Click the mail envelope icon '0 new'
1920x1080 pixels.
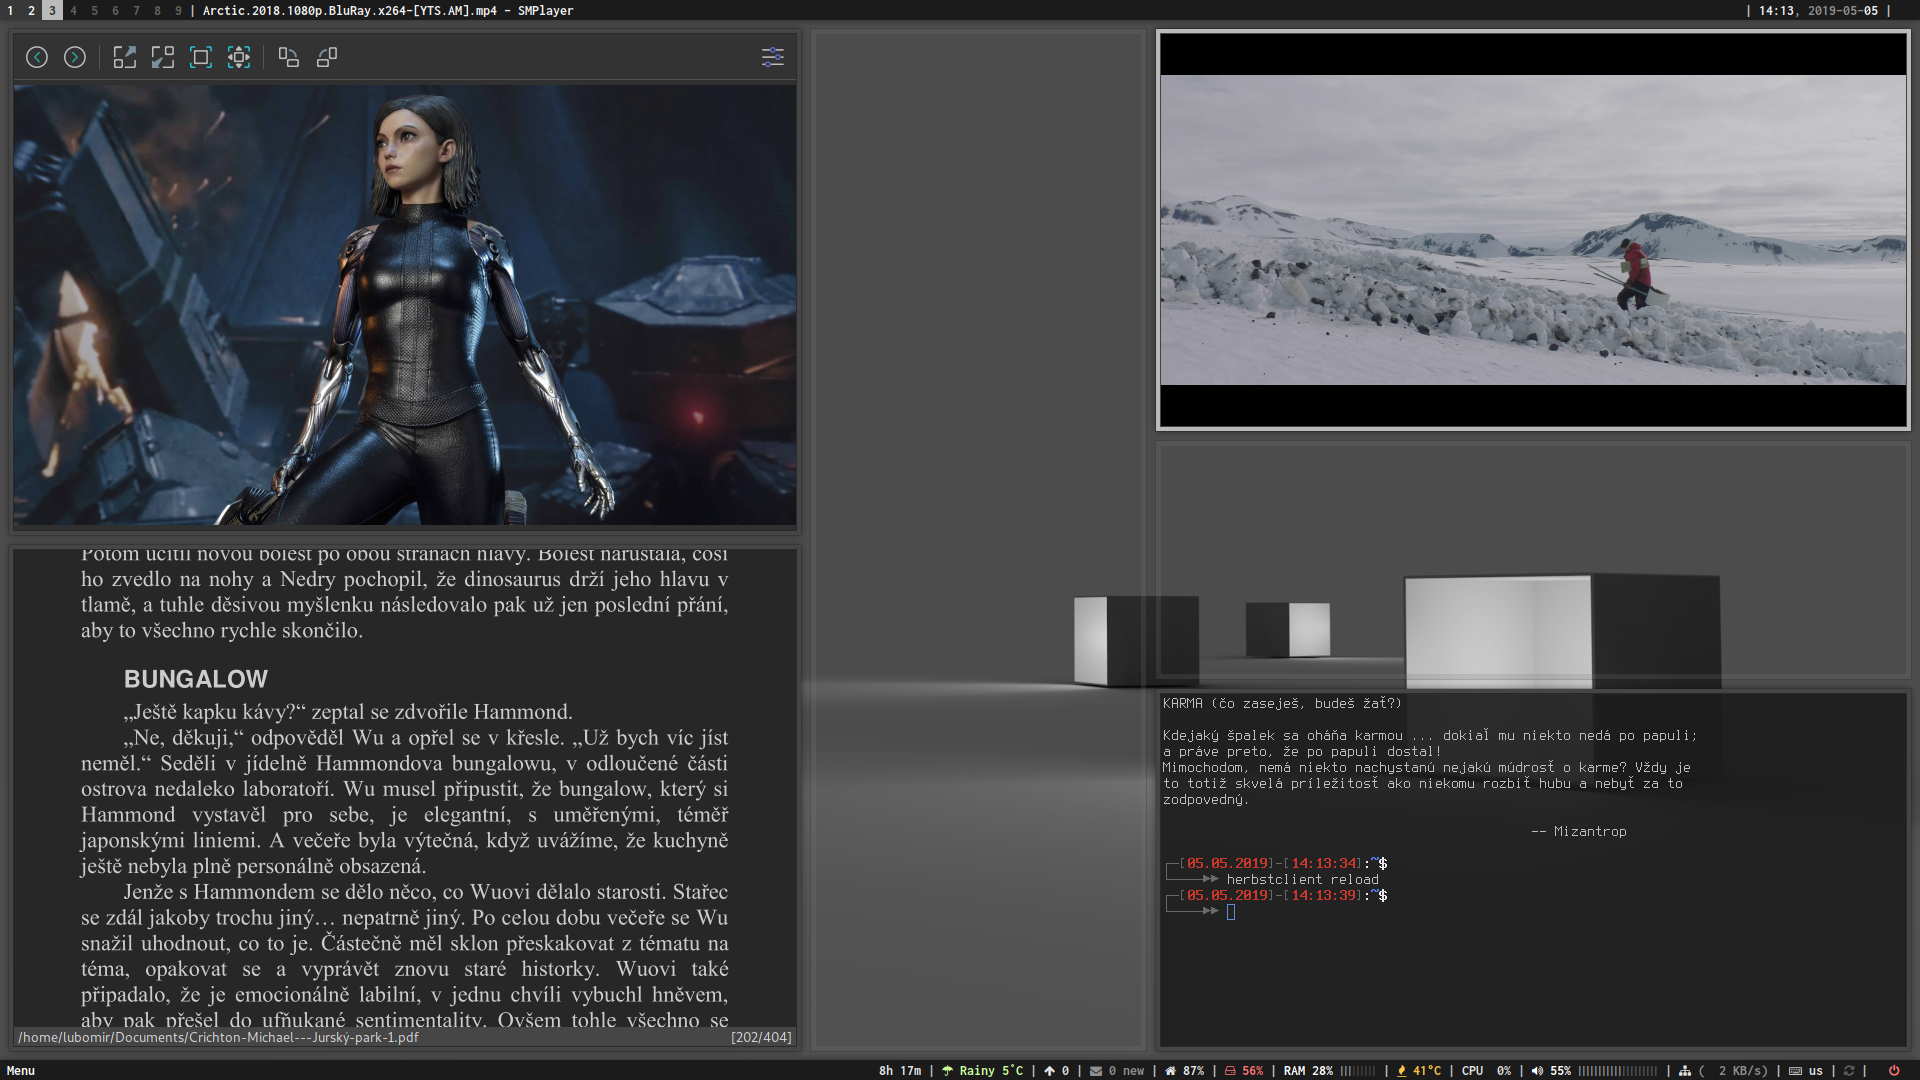(x=1096, y=1070)
